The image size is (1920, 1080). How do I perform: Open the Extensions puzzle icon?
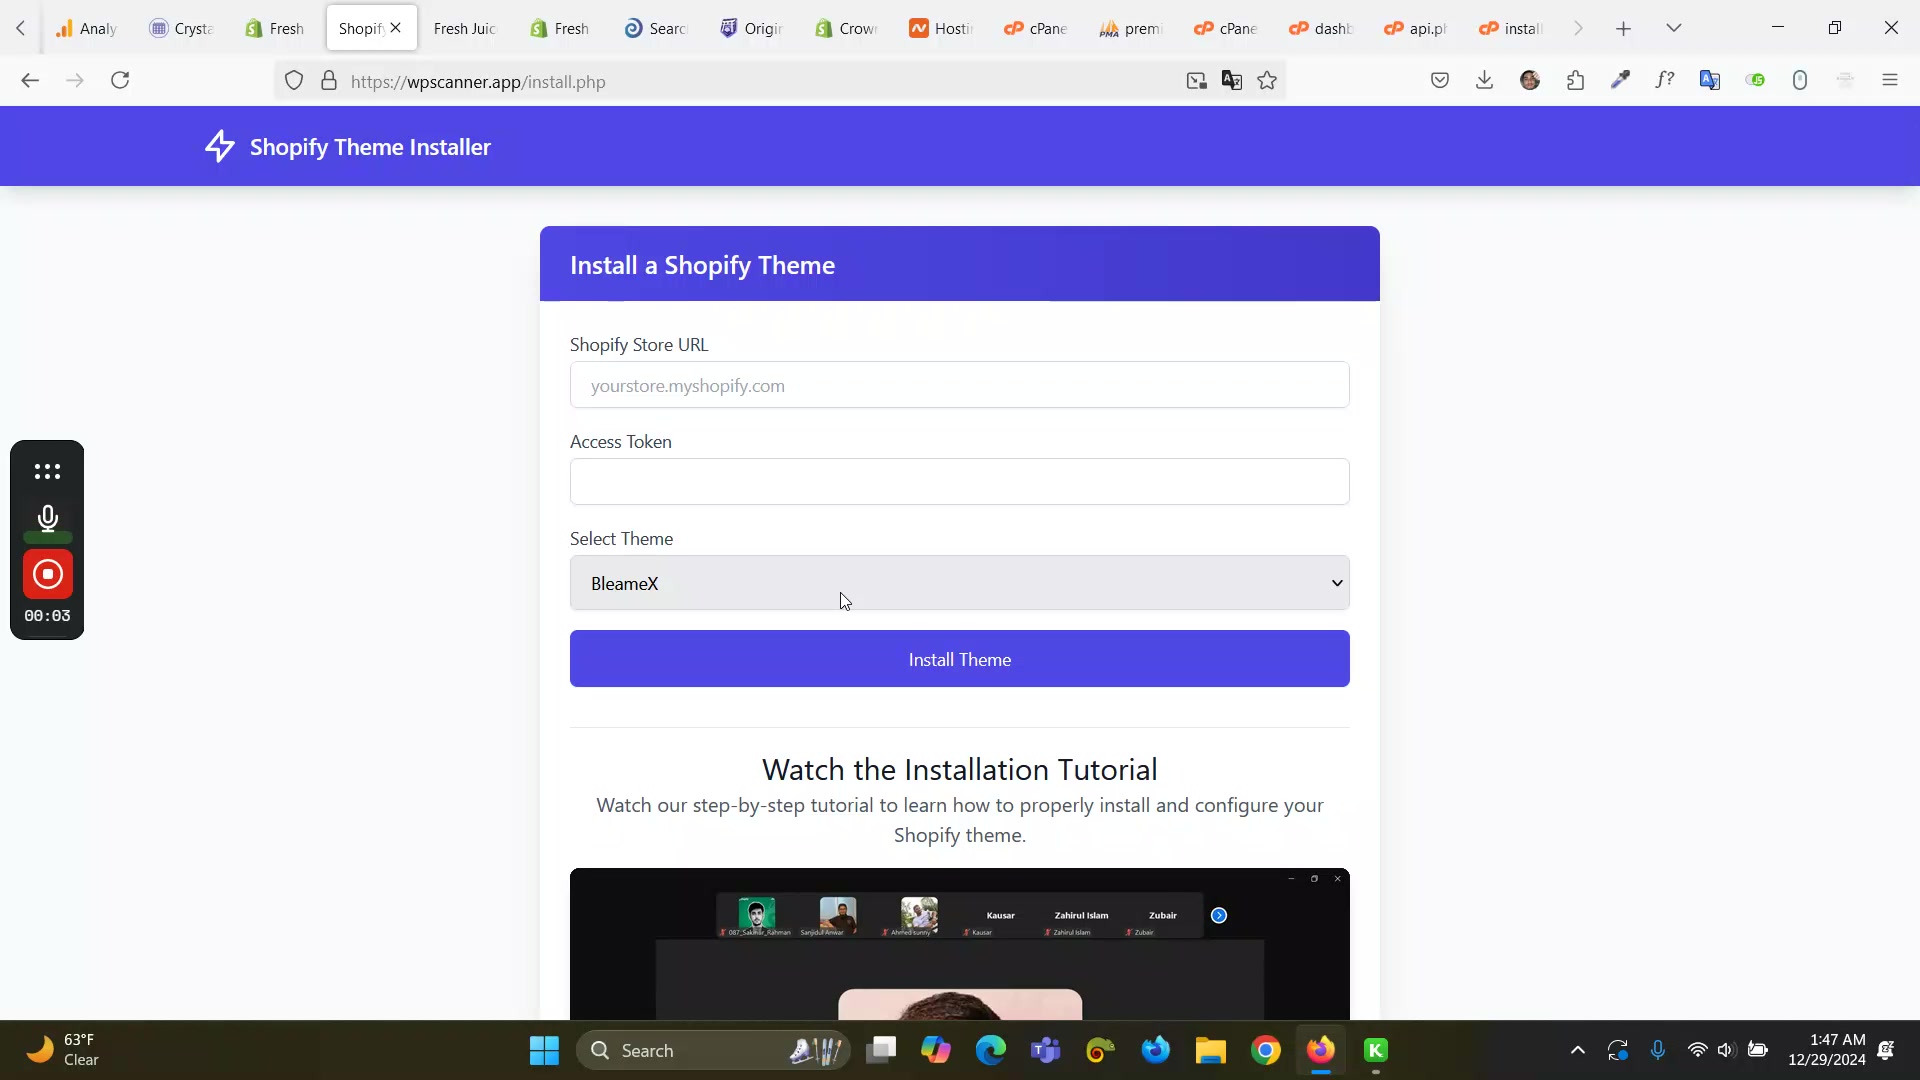pyautogui.click(x=1576, y=81)
